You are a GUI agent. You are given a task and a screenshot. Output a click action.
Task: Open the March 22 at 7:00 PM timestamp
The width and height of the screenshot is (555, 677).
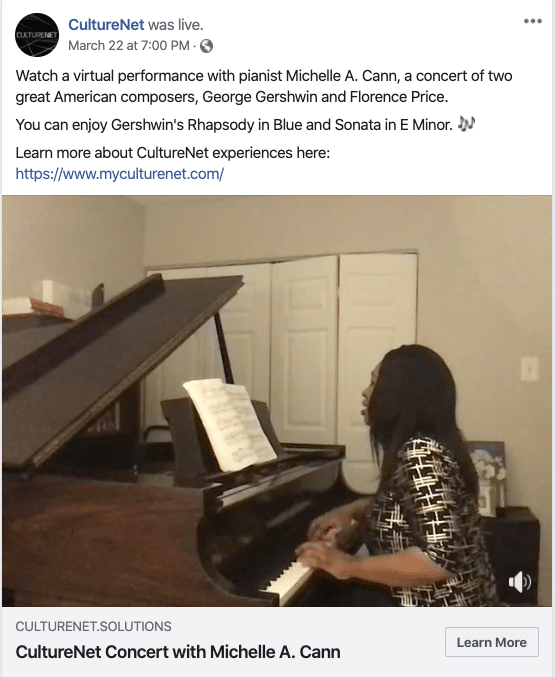click(129, 45)
